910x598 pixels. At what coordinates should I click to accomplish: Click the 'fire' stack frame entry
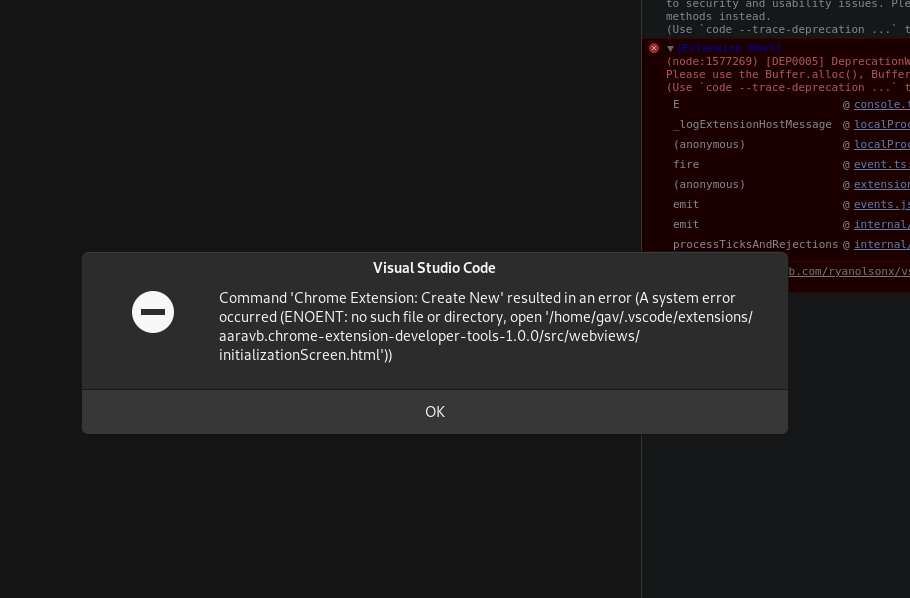(x=686, y=164)
